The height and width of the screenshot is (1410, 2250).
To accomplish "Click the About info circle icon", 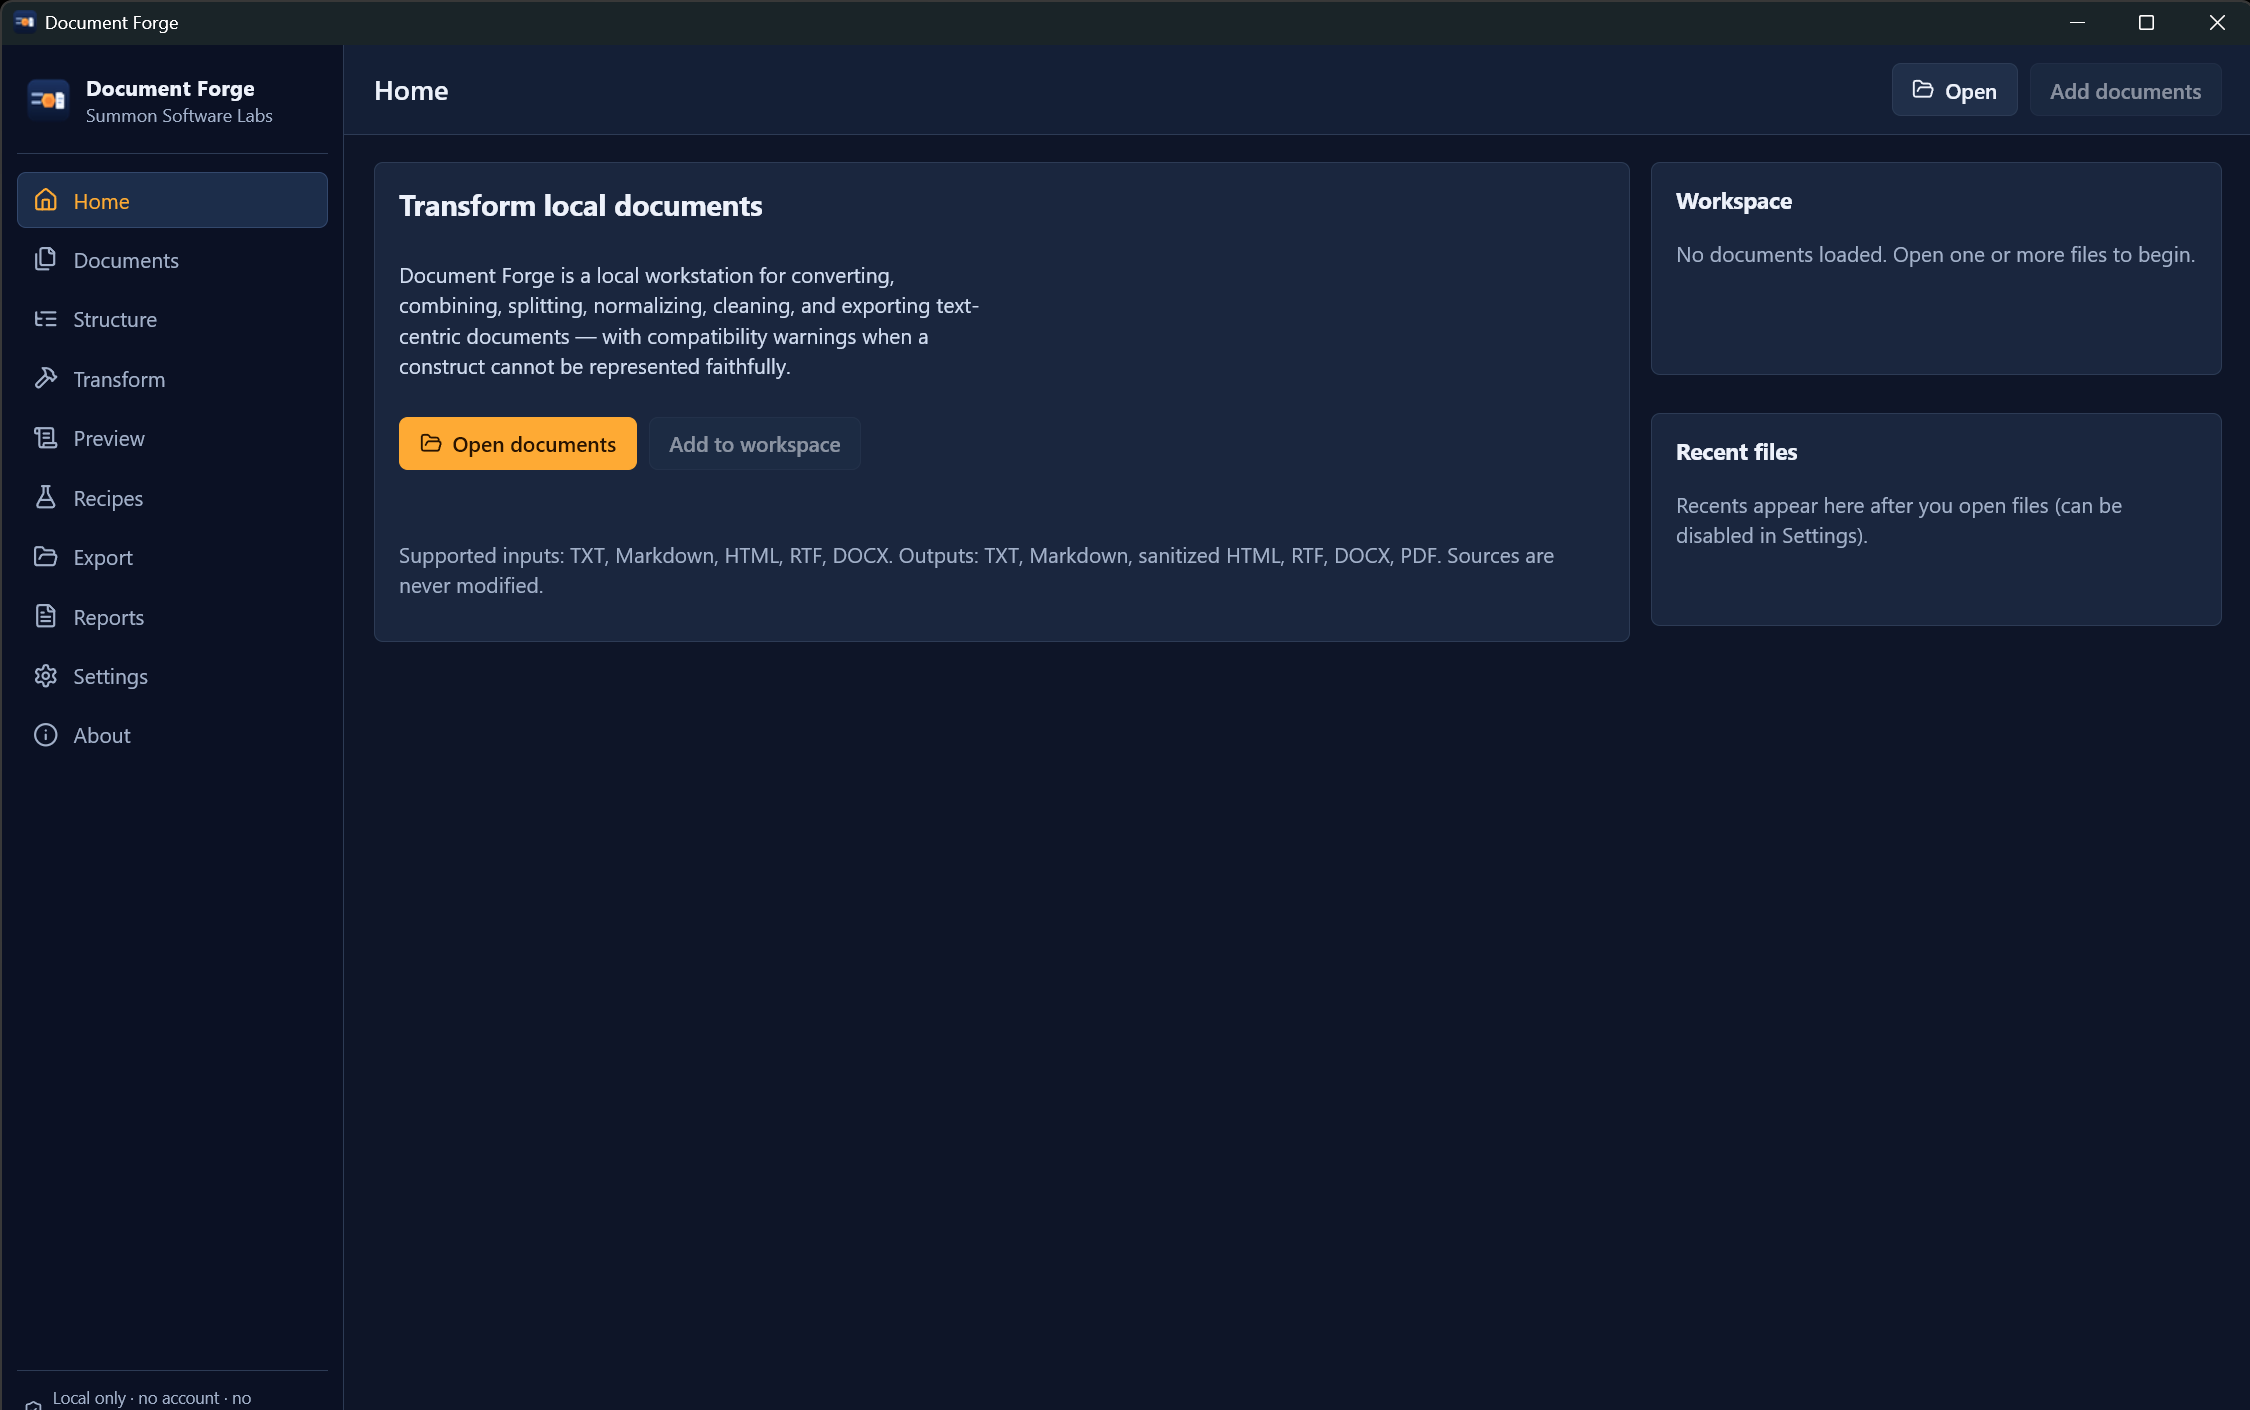I will coord(45,735).
